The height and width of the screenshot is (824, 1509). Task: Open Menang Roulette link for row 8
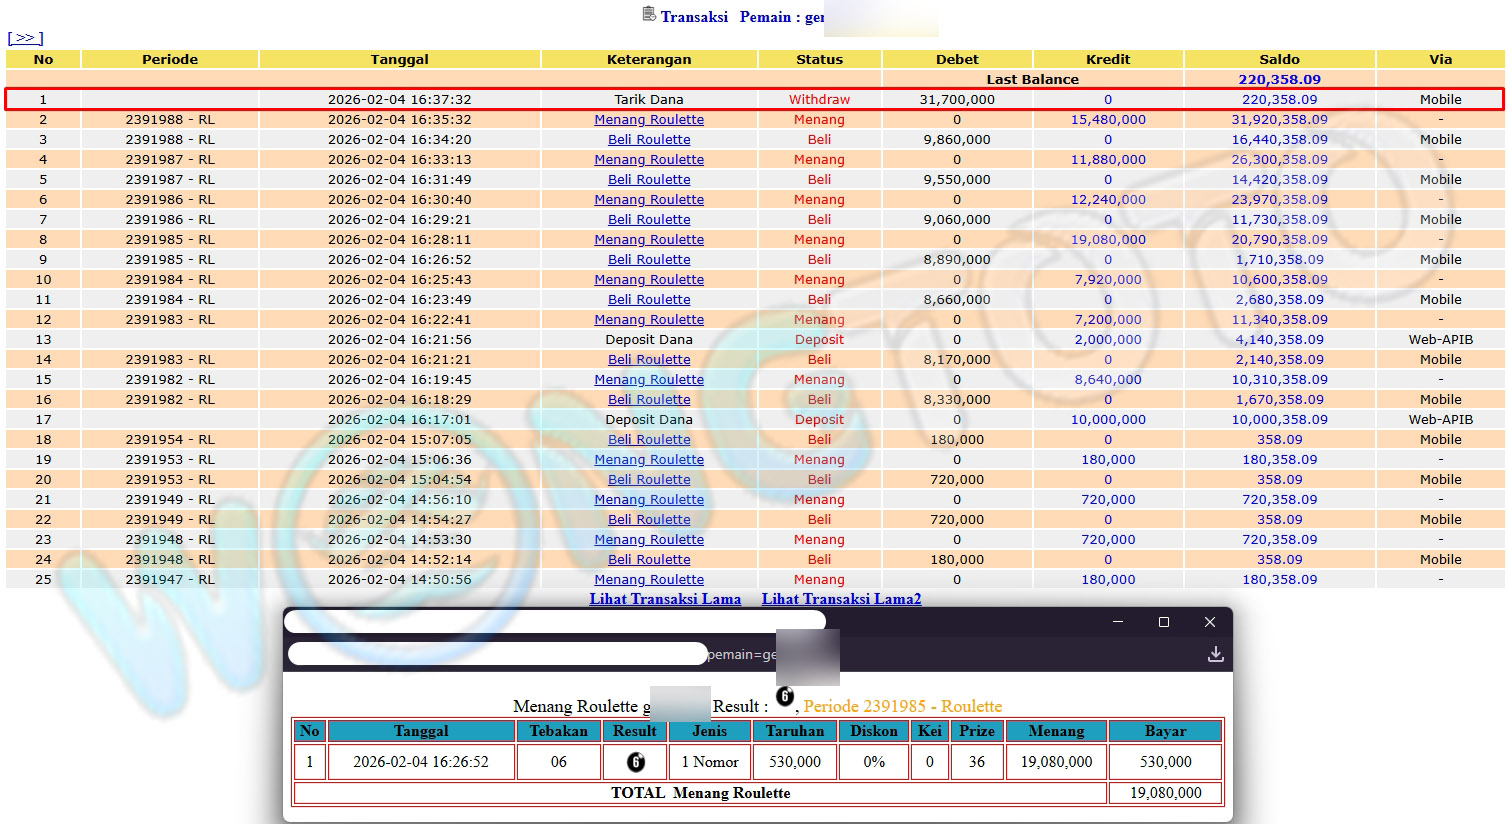pyautogui.click(x=649, y=240)
